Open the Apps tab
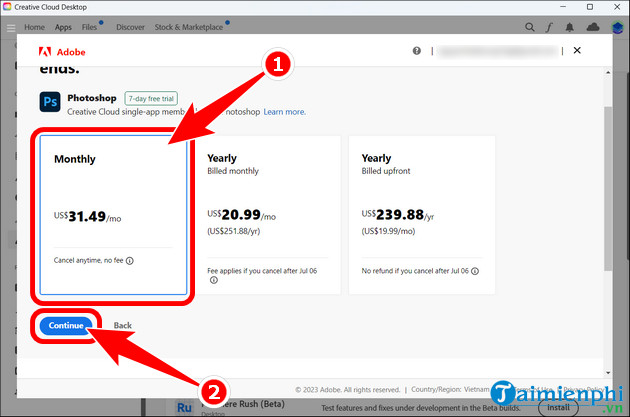Screen dimensions: 630x417 [63, 27]
